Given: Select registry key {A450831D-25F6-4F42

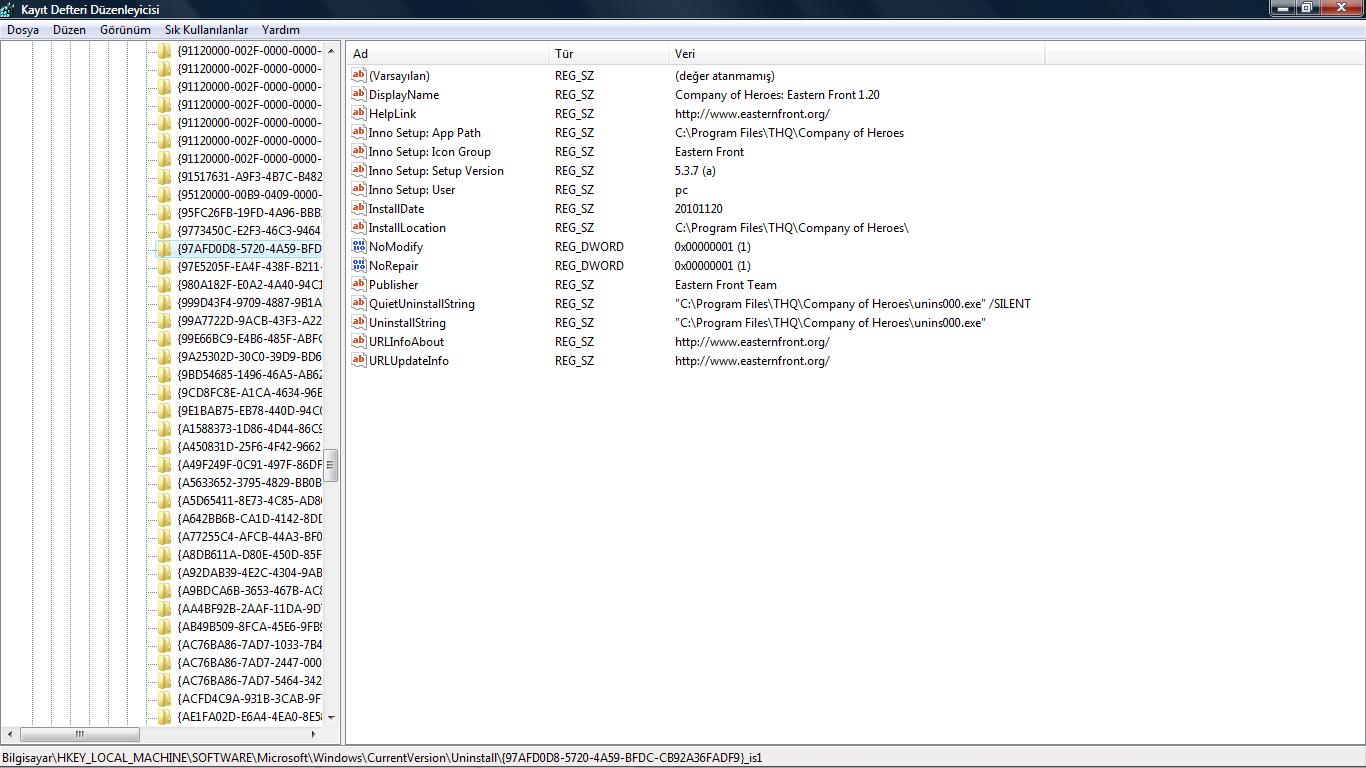Looking at the screenshot, I should coord(249,446).
